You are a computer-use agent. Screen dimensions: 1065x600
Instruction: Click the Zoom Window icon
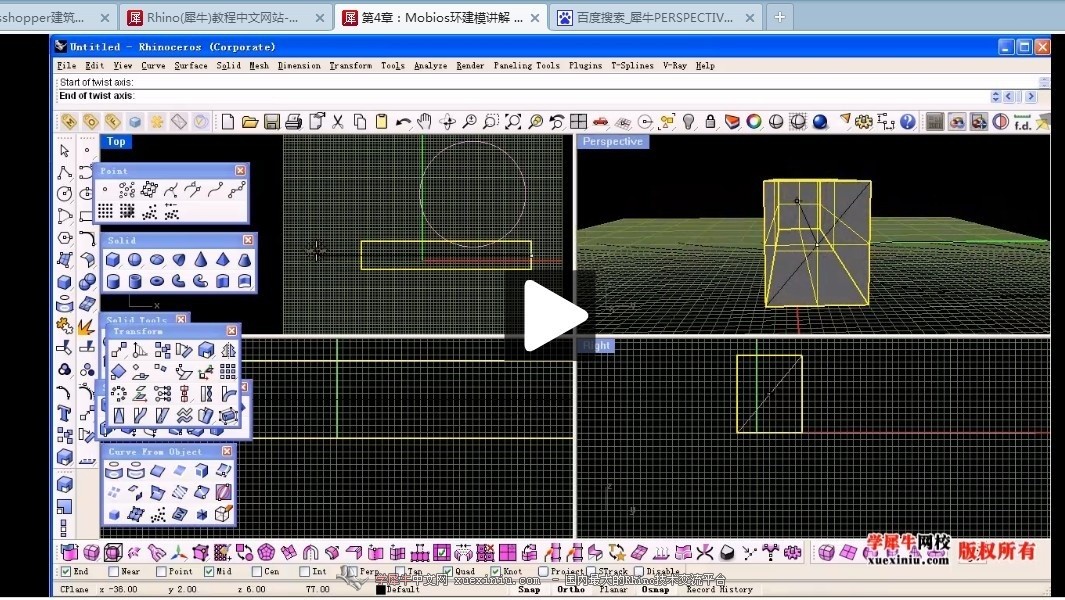[491, 122]
